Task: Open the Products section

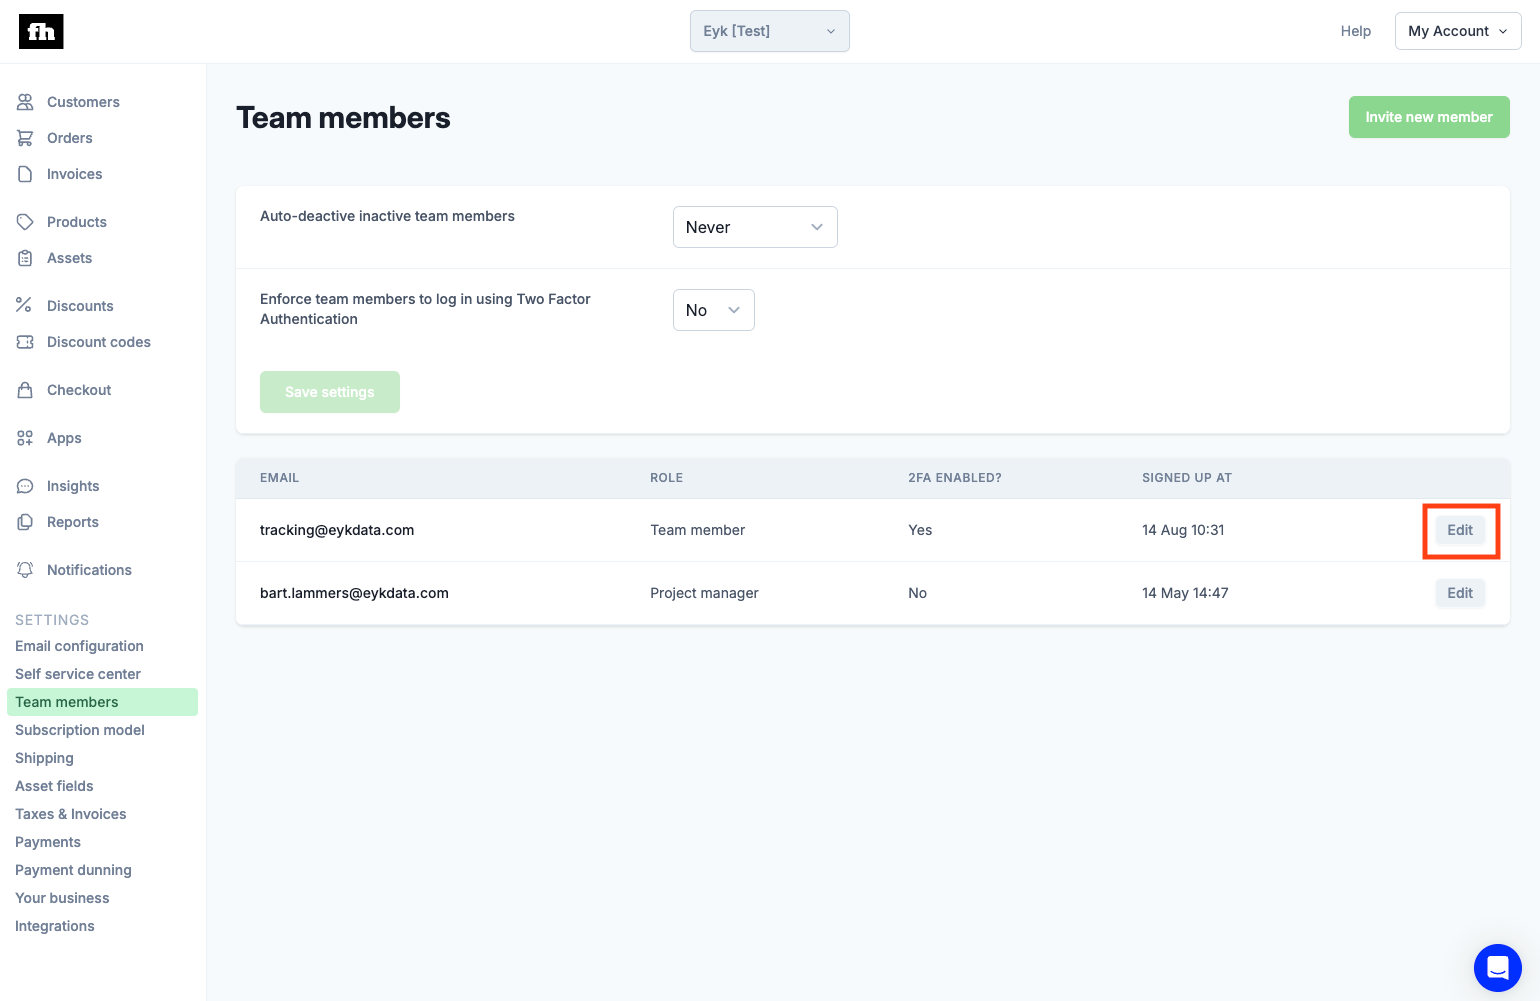Action: point(77,222)
